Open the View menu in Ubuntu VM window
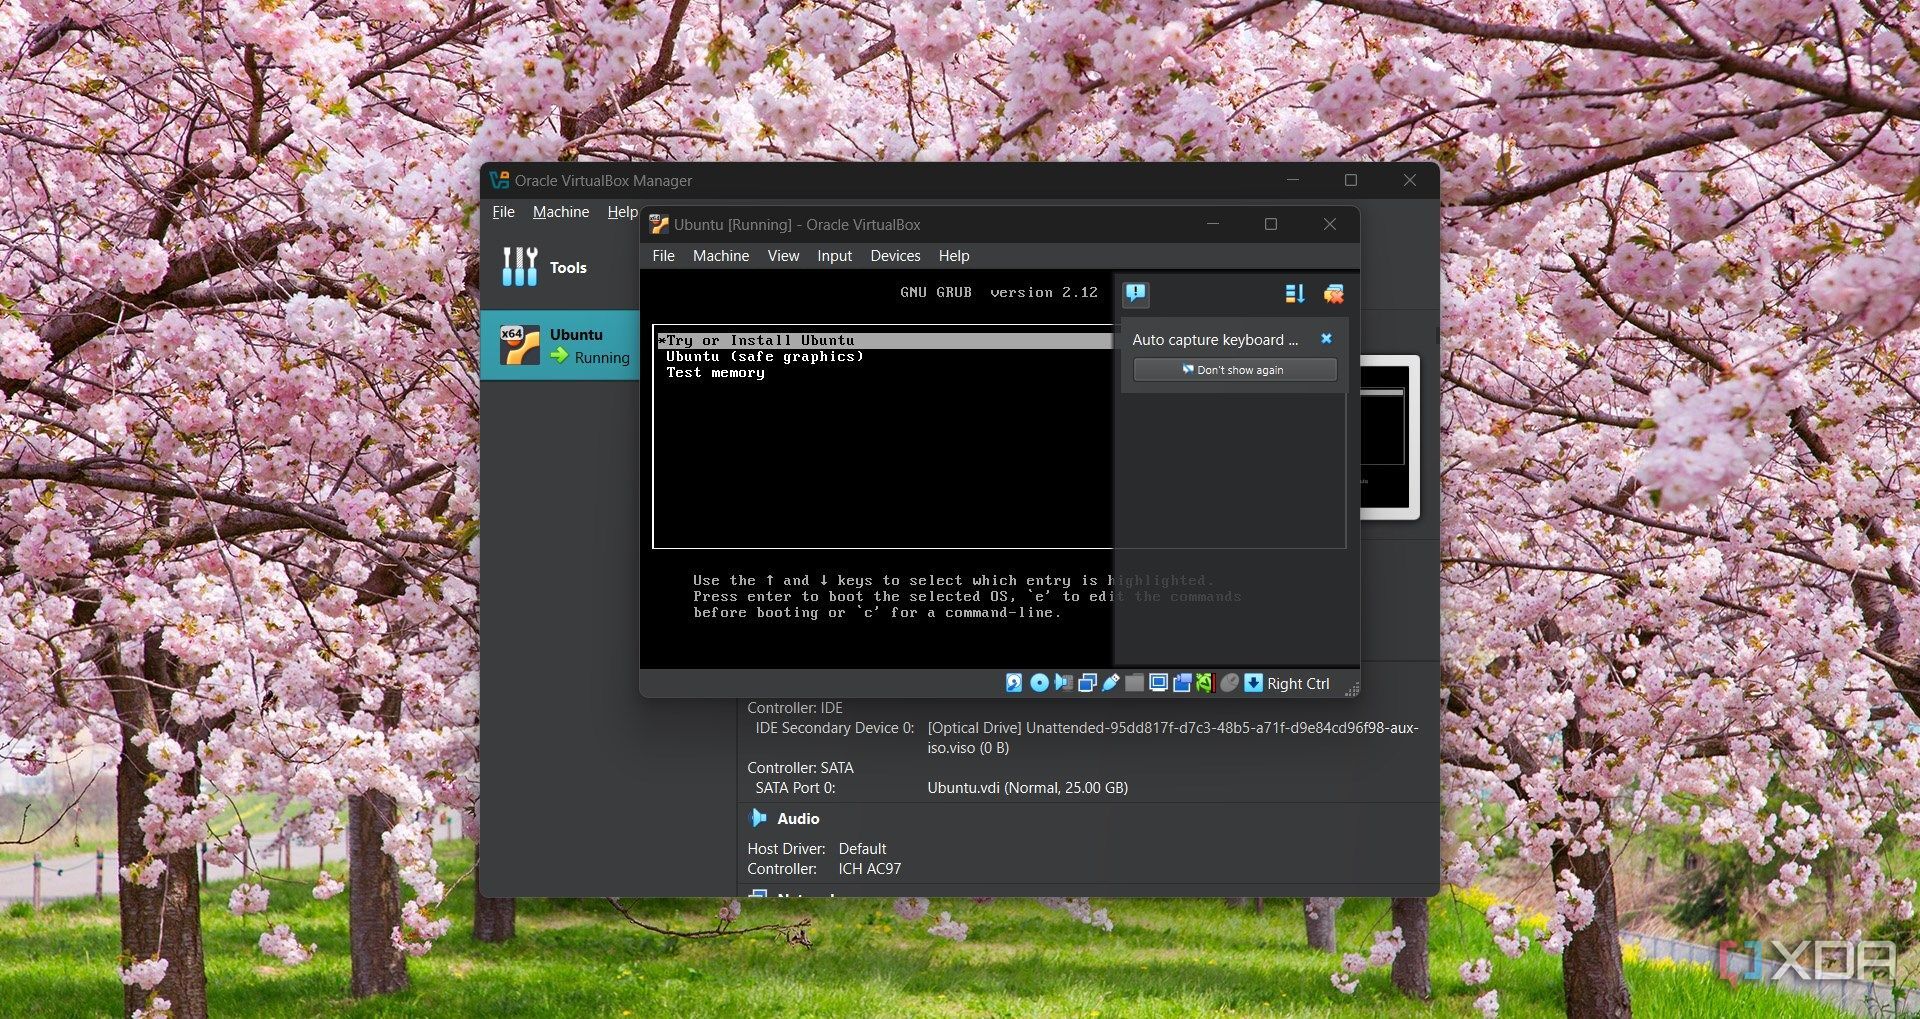1920x1019 pixels. 783,256
